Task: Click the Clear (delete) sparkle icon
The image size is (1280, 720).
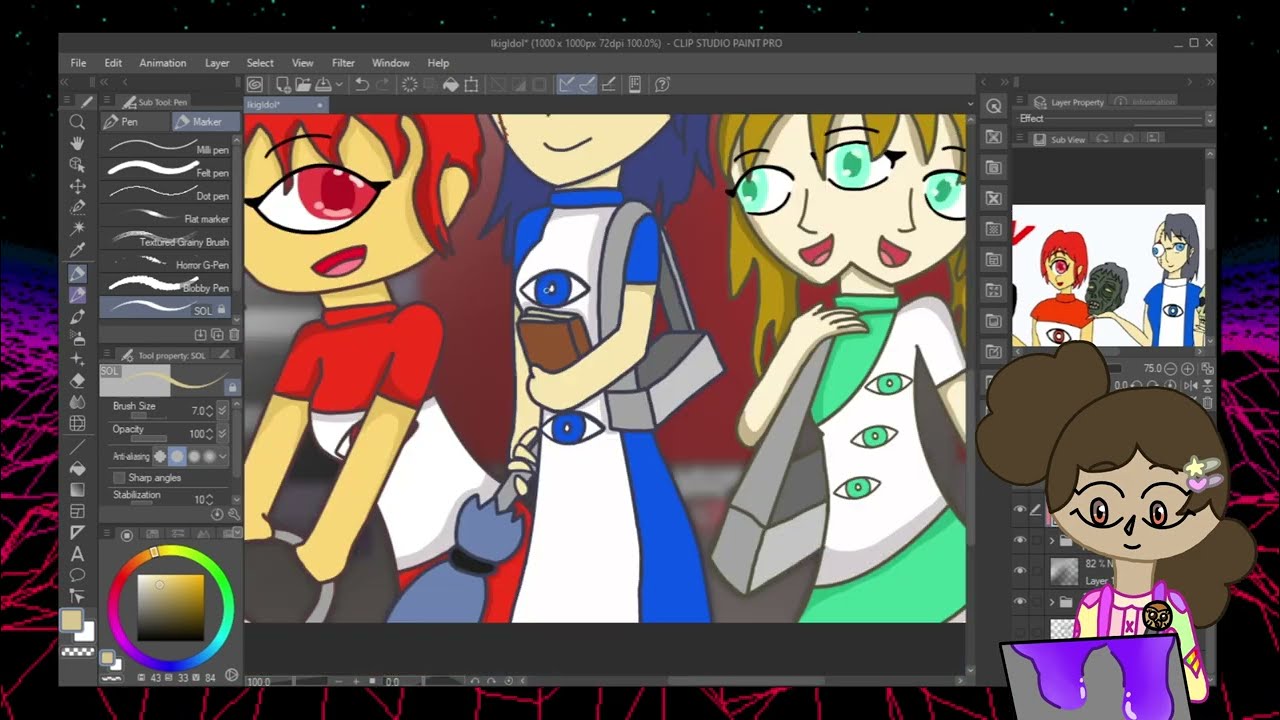Action: pyautogui.click(x=409, y=85)
